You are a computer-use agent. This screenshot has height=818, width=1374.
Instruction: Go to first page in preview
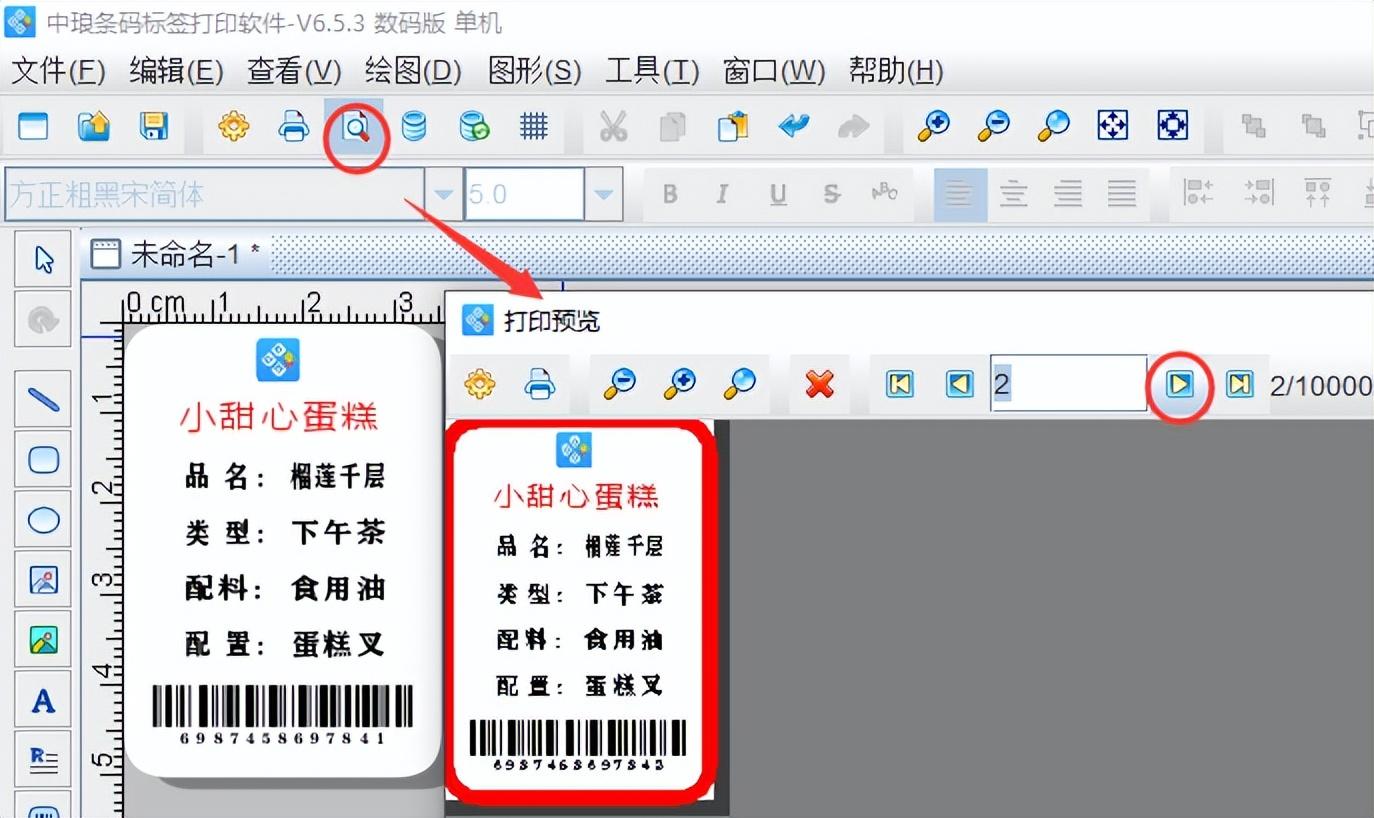pyautogui.click(x=900, y=384)
